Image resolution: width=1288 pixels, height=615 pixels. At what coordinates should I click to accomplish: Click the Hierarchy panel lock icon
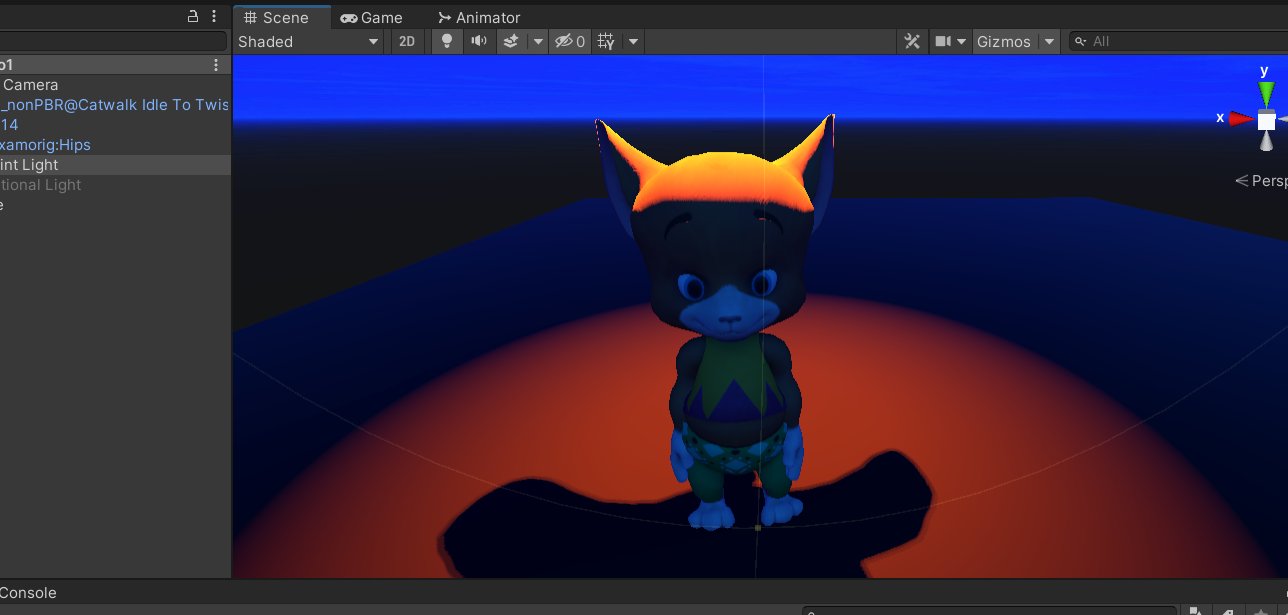coord(193,16)
